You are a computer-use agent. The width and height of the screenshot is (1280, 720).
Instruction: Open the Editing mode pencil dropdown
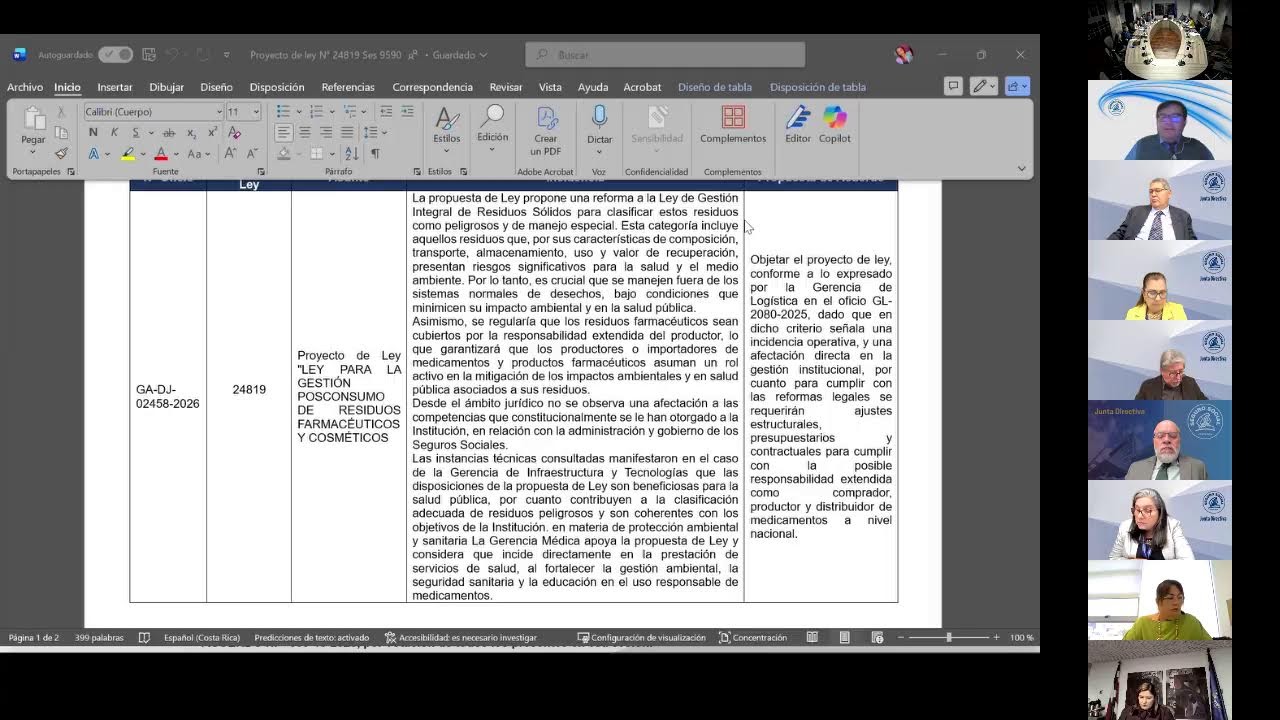[984, 87]
